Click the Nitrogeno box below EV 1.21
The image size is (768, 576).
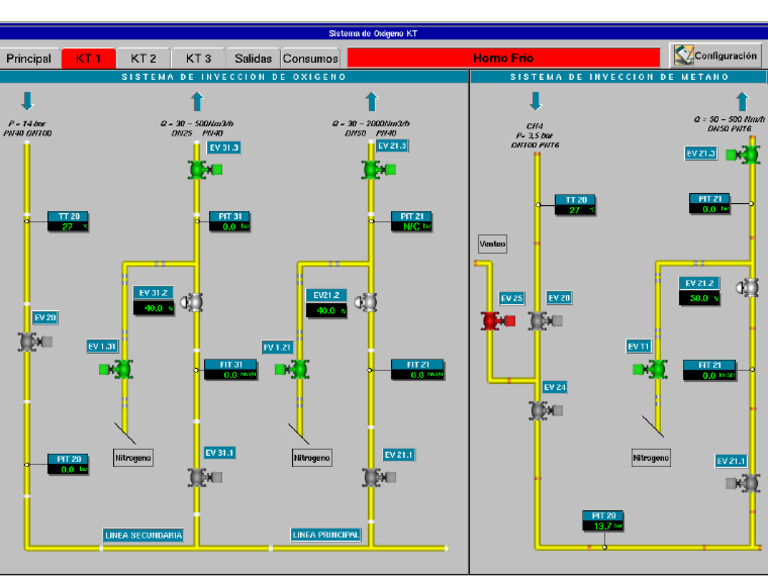pyautogui.click(x=312, y=458)
